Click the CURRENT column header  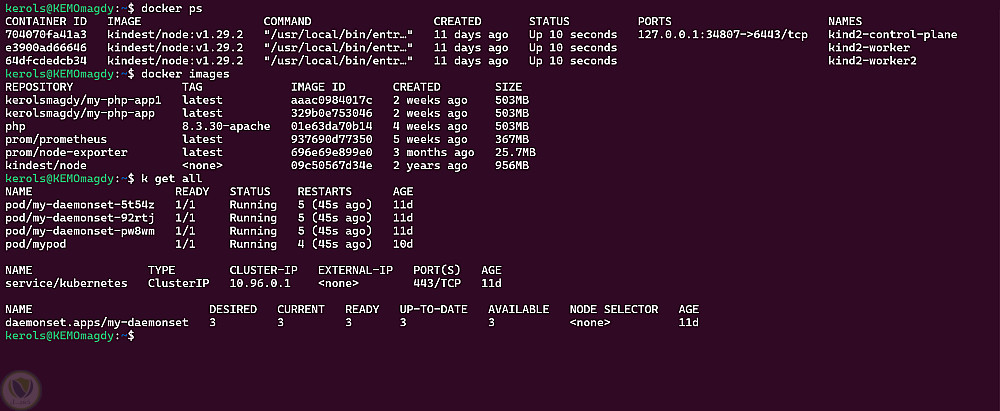click(301, 310)
